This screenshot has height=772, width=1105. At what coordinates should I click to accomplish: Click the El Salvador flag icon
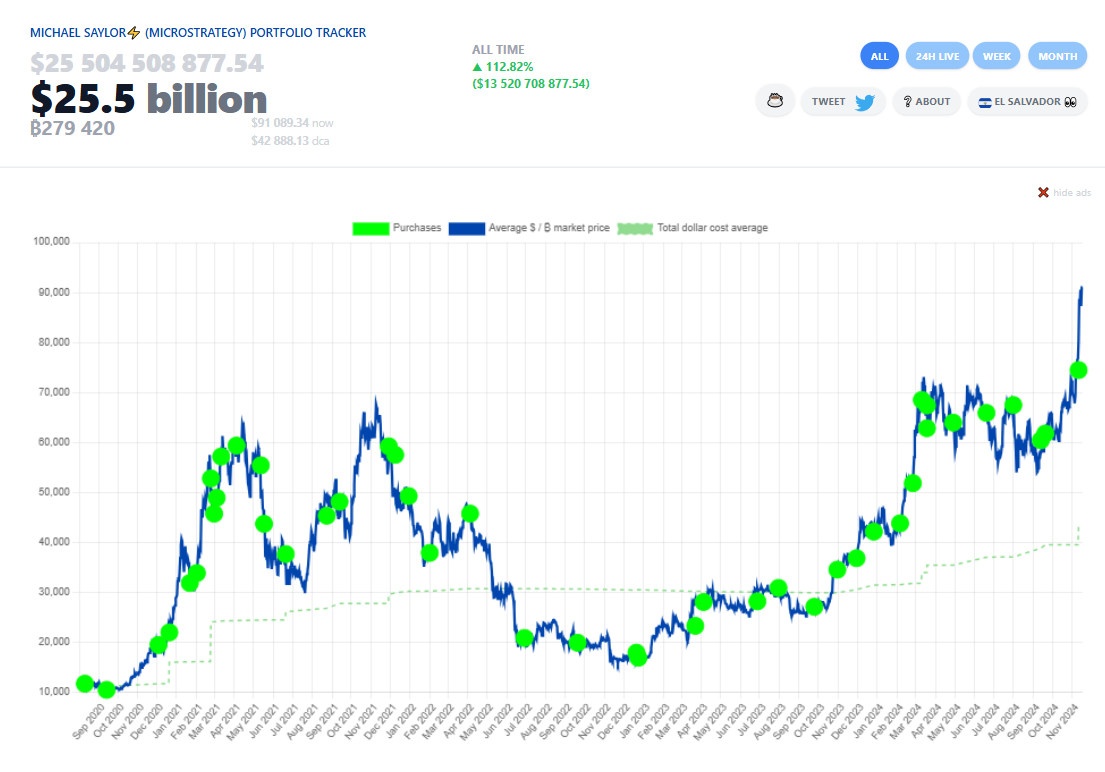click(x=985, y=101)
